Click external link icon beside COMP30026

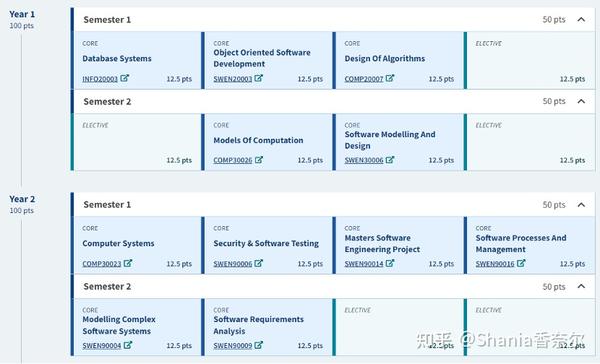pyautogui.click(x=259, y=160)
